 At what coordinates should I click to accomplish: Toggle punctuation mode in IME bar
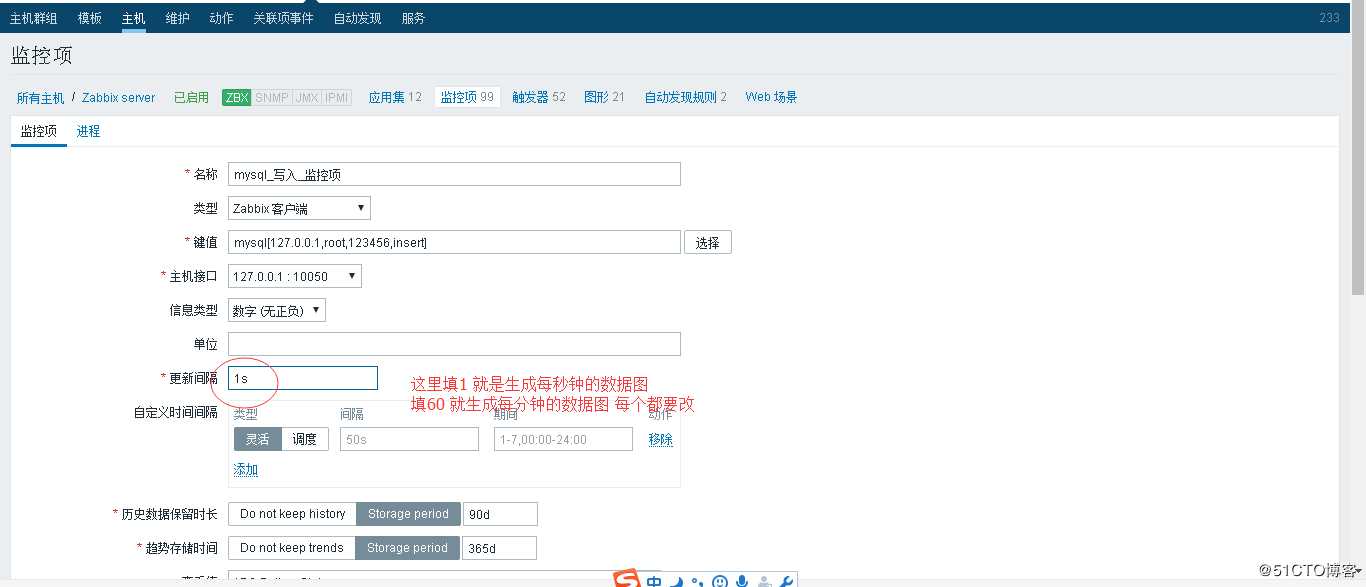[697, 582]
